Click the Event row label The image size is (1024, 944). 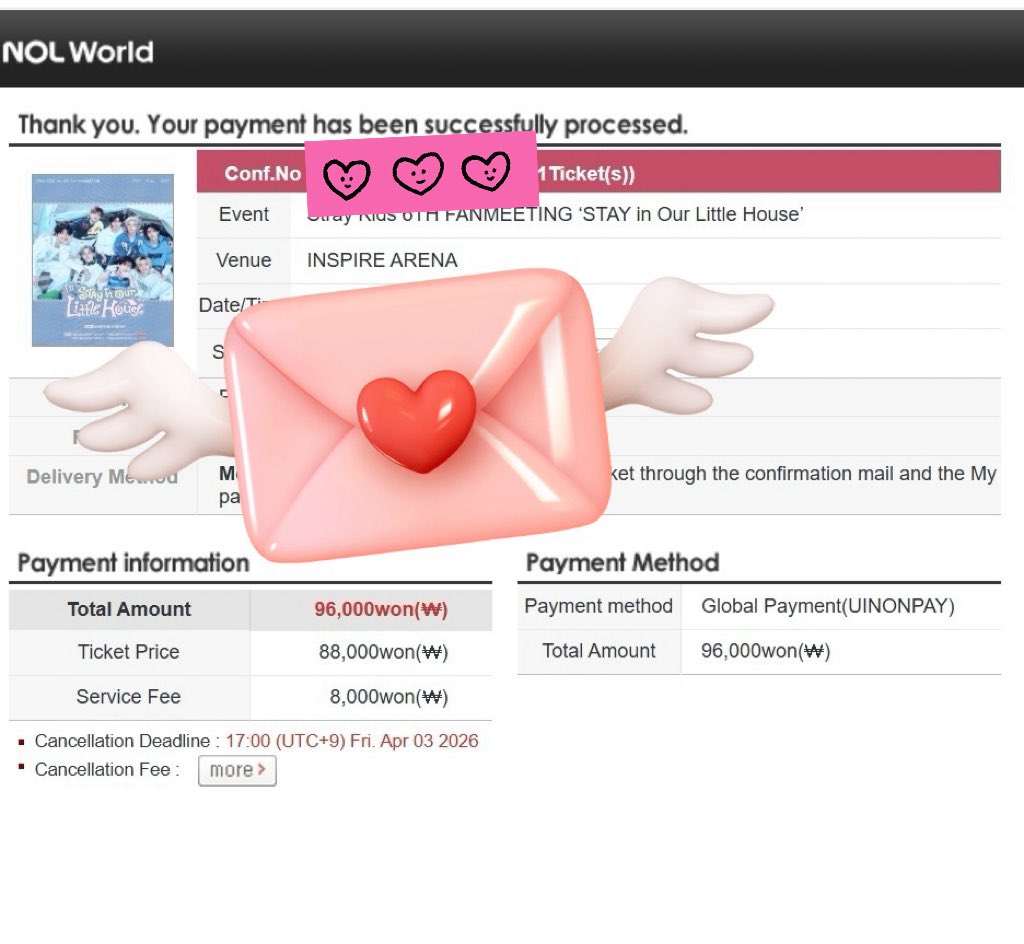click(244, 214)
